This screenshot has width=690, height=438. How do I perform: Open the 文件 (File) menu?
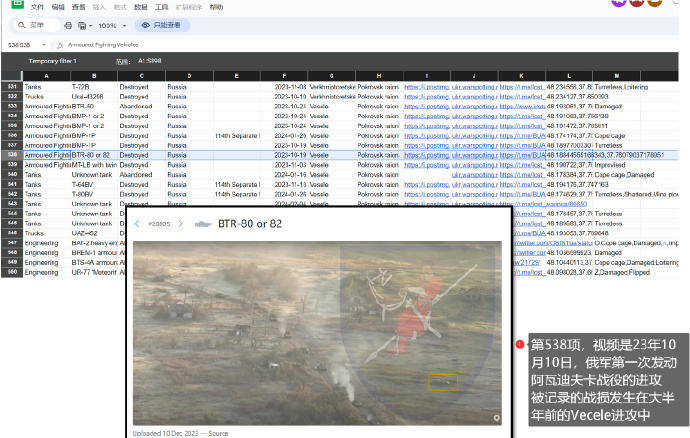[37, 6]
